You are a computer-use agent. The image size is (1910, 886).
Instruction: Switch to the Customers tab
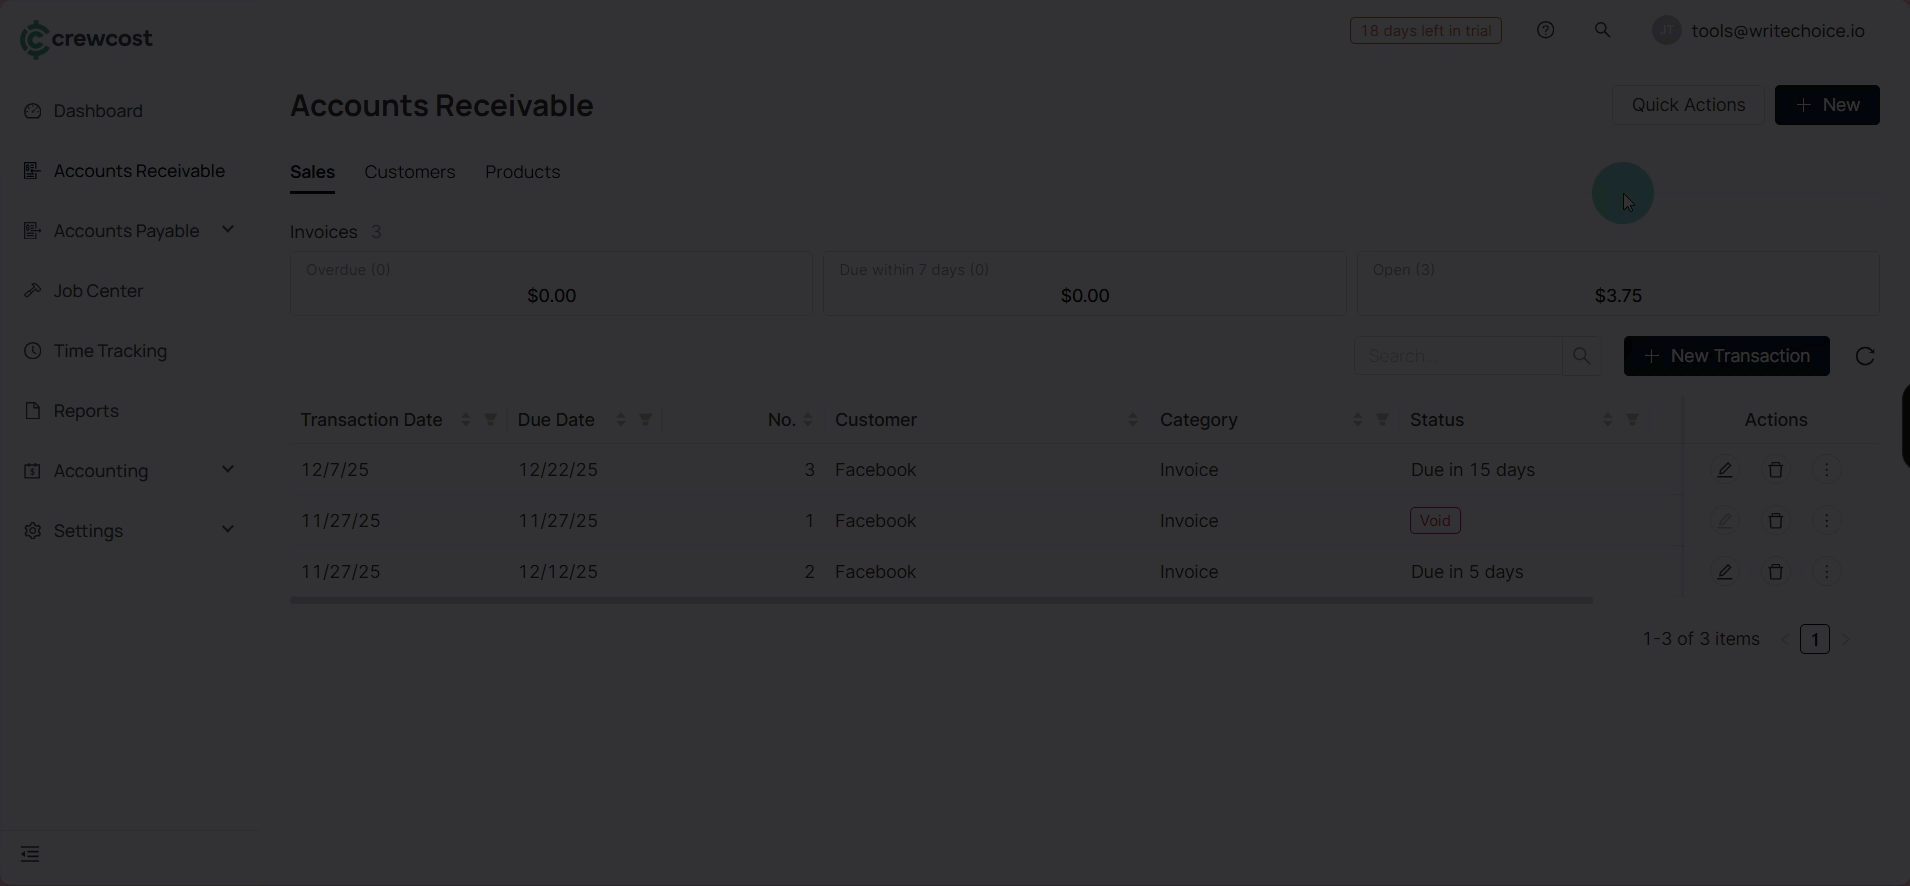(x=409, y=172)
